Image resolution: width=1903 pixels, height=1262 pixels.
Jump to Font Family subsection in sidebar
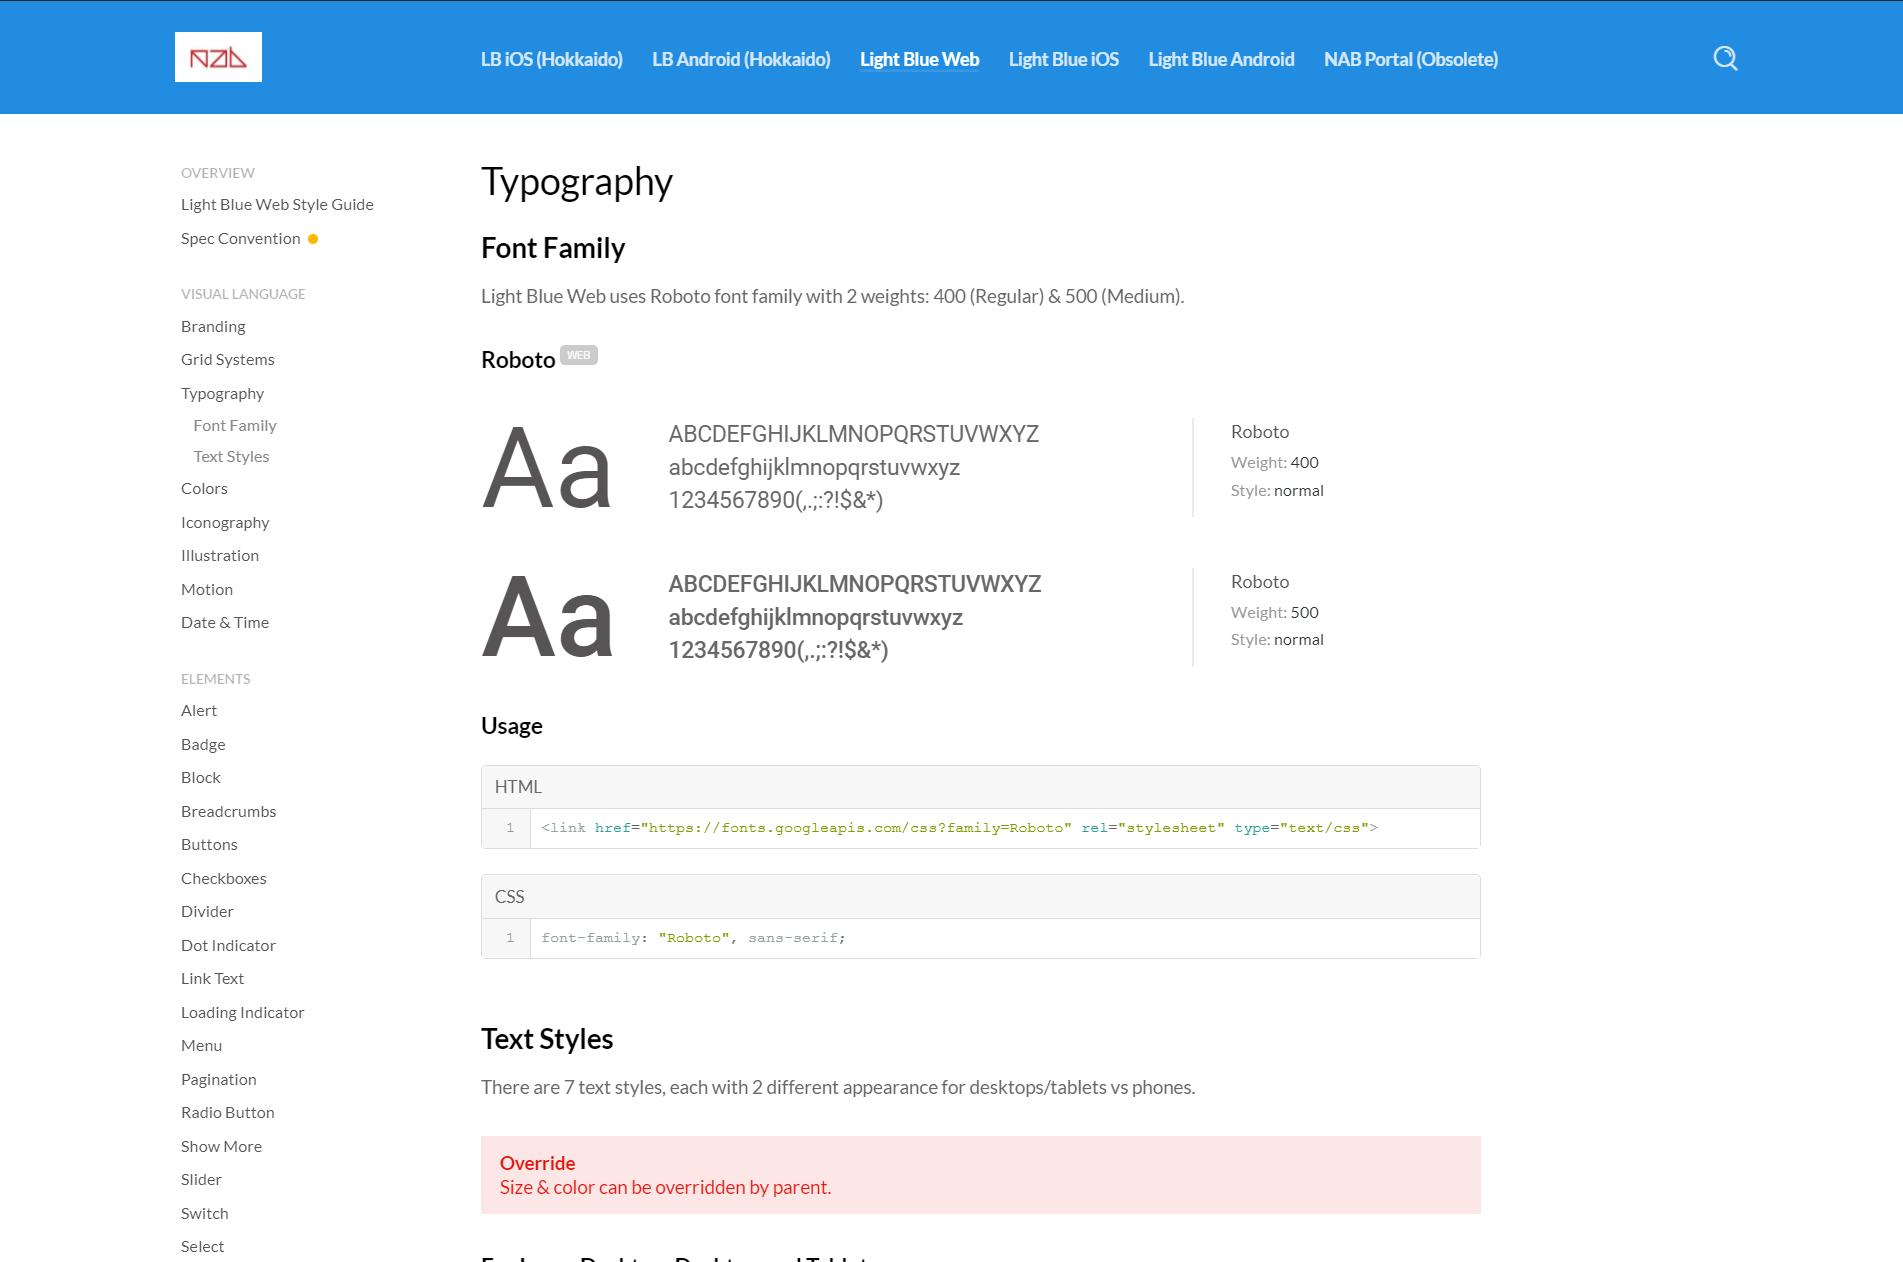[x=235, y=425]
